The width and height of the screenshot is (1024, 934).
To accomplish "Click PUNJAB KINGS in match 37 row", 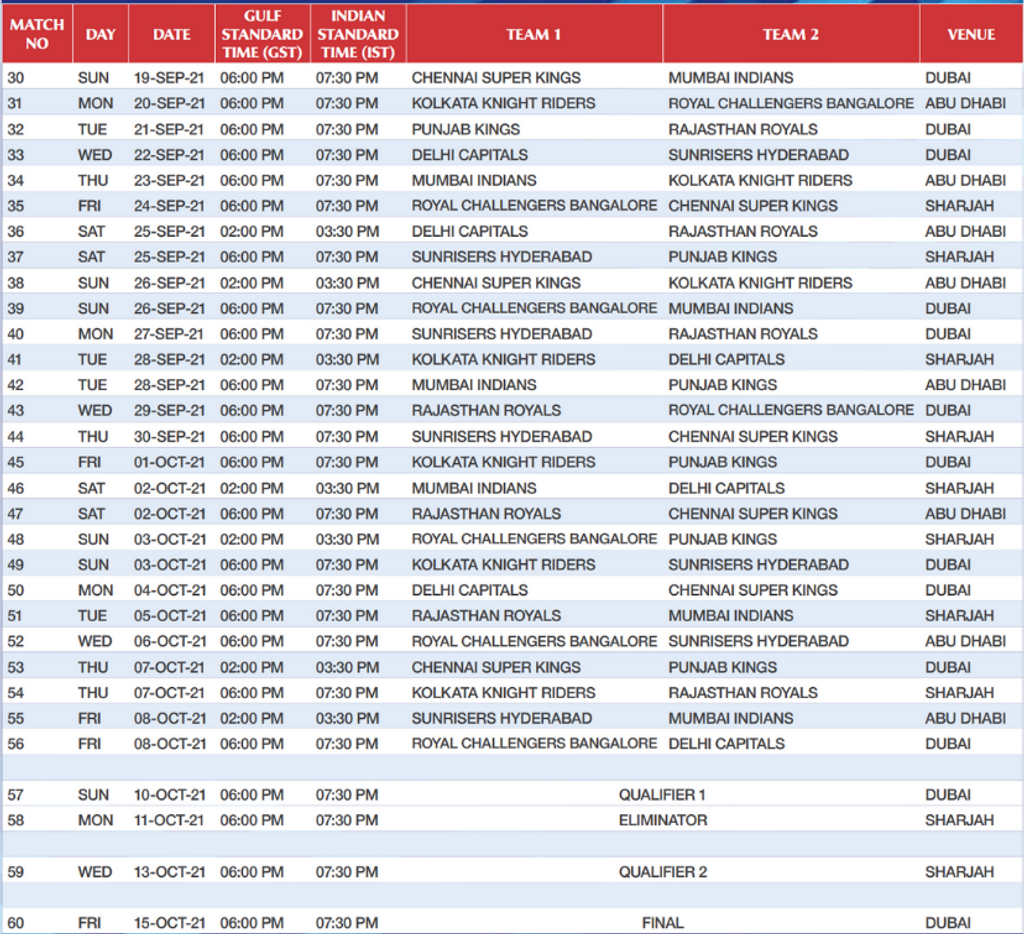I will 722,257.
